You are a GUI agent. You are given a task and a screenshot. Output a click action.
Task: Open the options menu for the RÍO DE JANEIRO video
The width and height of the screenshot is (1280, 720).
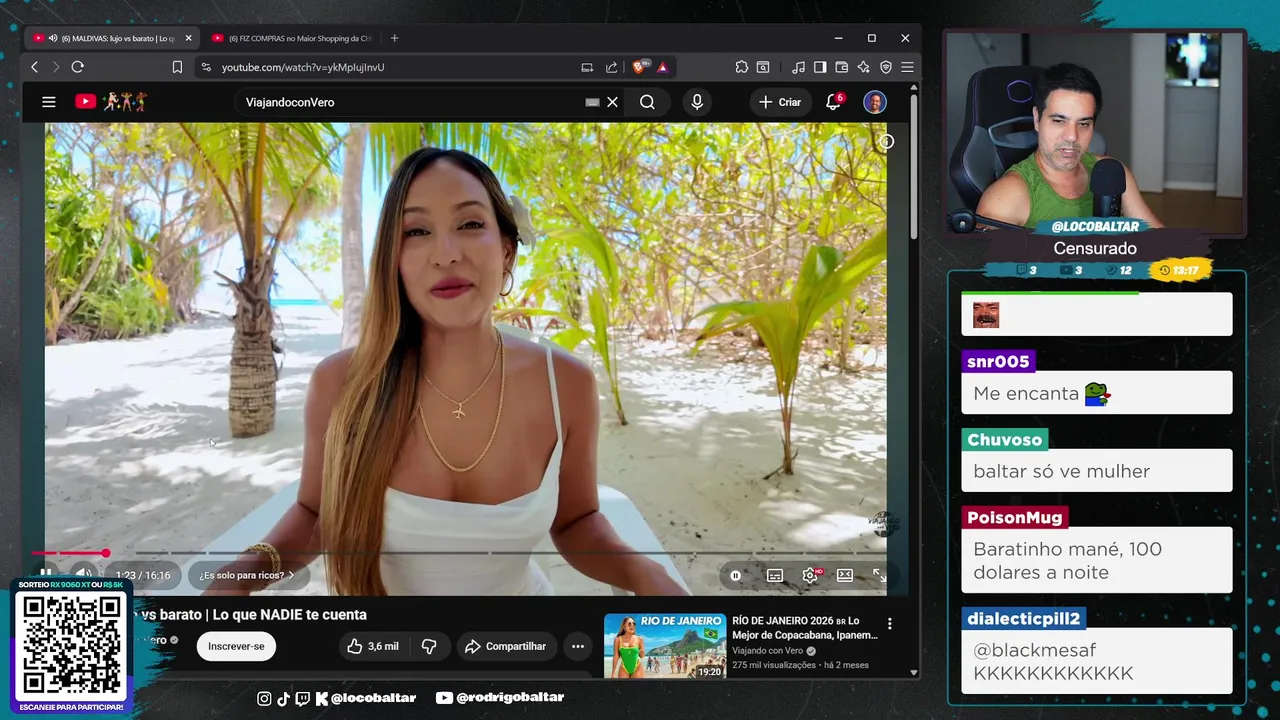(889, 624)
